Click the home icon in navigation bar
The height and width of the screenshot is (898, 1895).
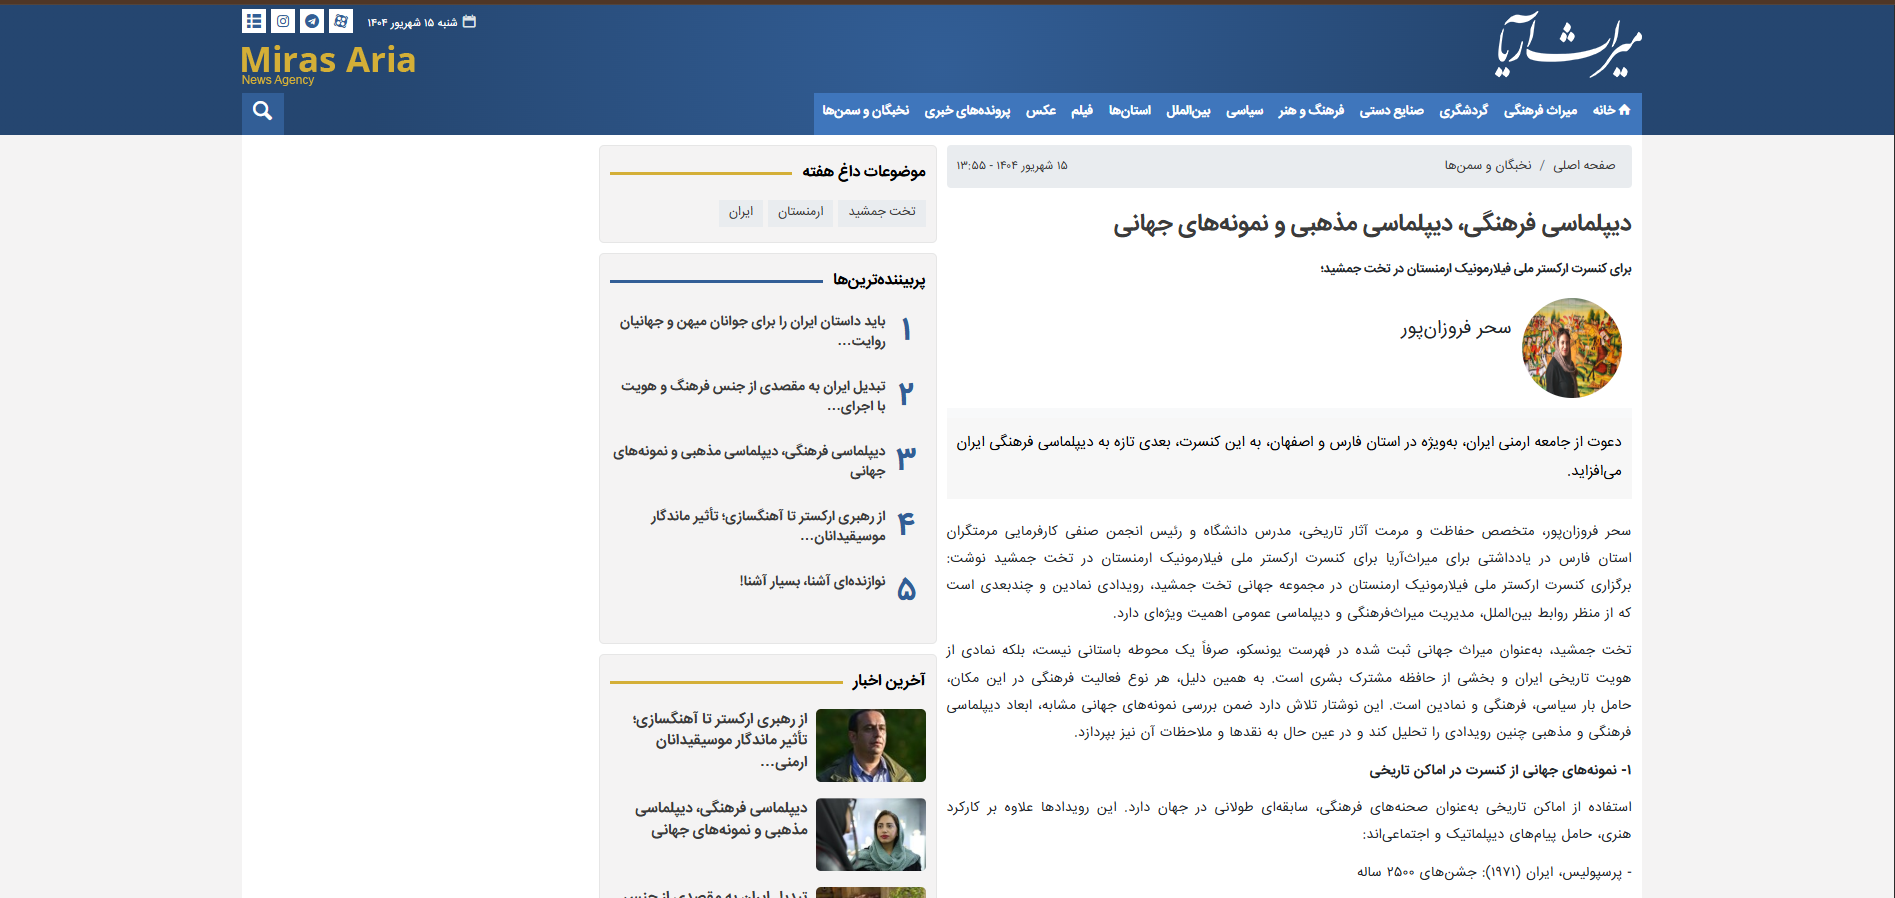coord(1624,110)
